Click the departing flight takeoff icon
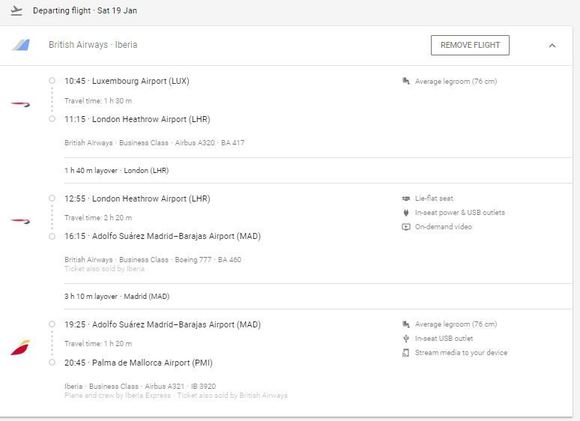This screenshot has width=580, height=421. 16,11
